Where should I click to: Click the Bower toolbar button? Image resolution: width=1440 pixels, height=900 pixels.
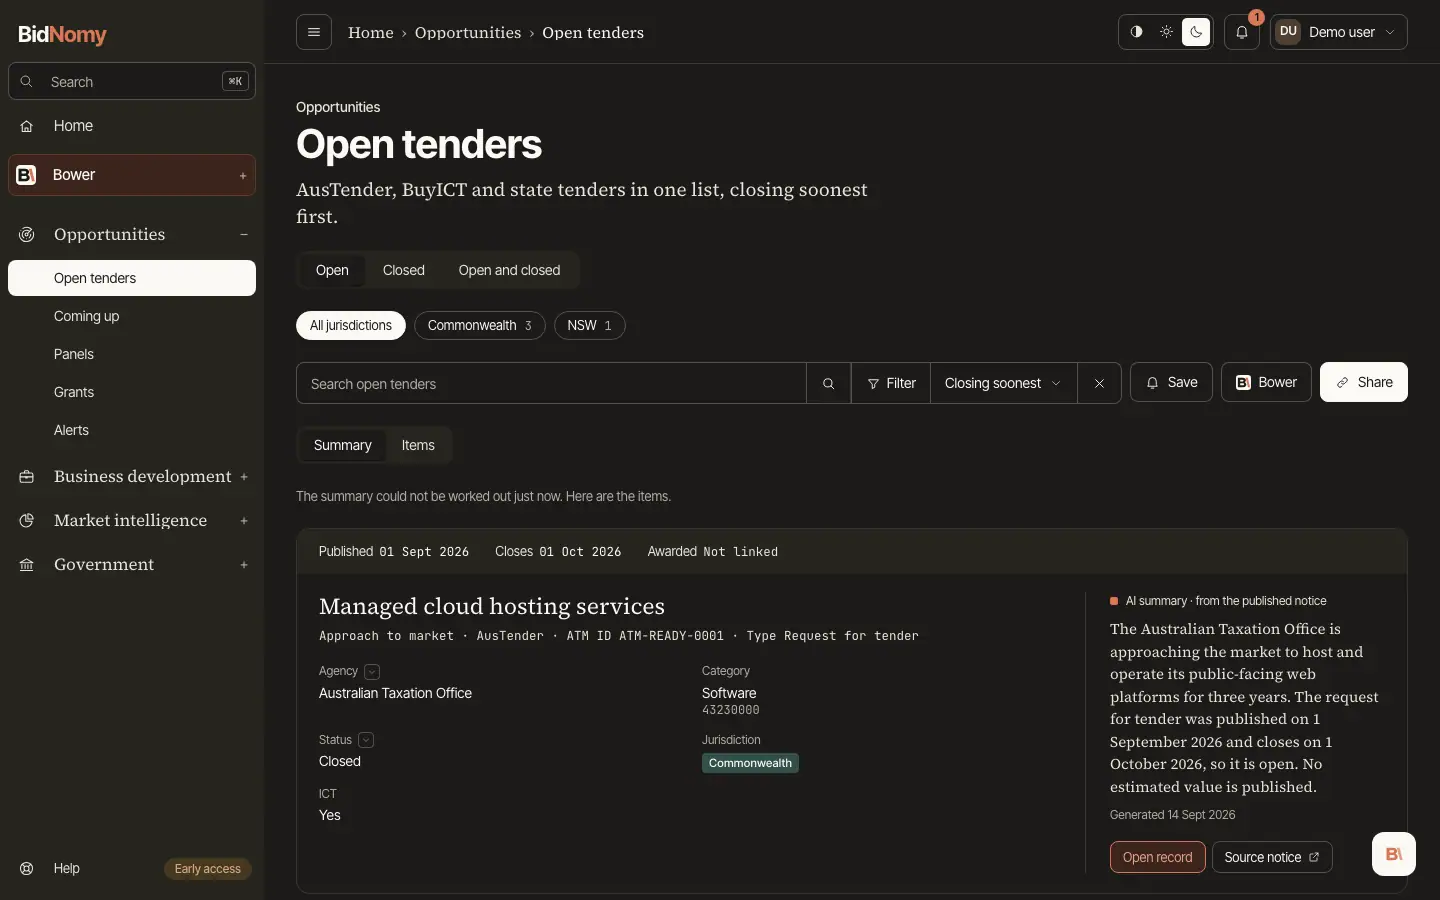pos(1266,382)
